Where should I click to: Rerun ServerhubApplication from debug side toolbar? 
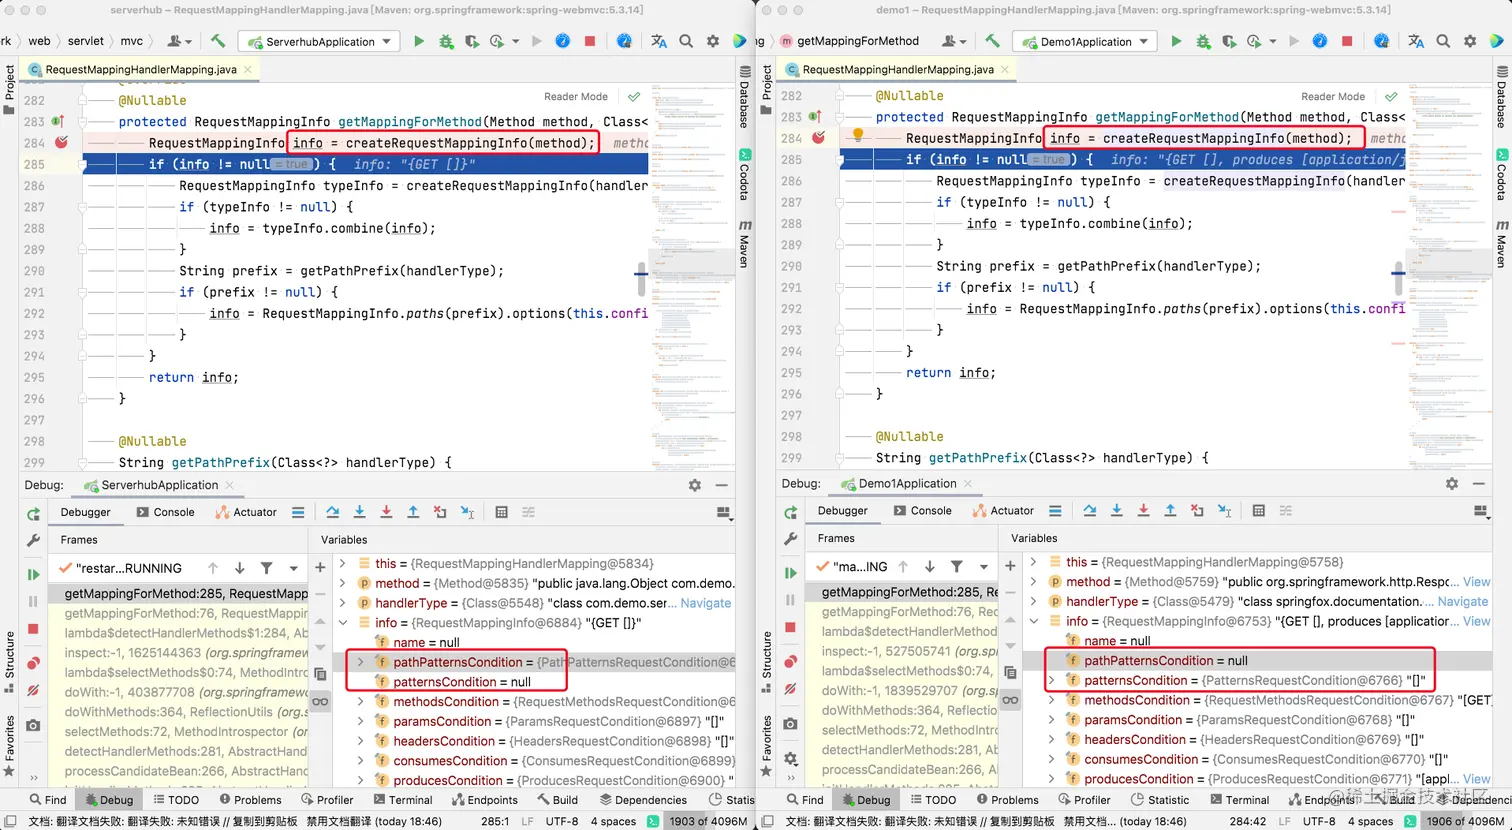[33, 514]
